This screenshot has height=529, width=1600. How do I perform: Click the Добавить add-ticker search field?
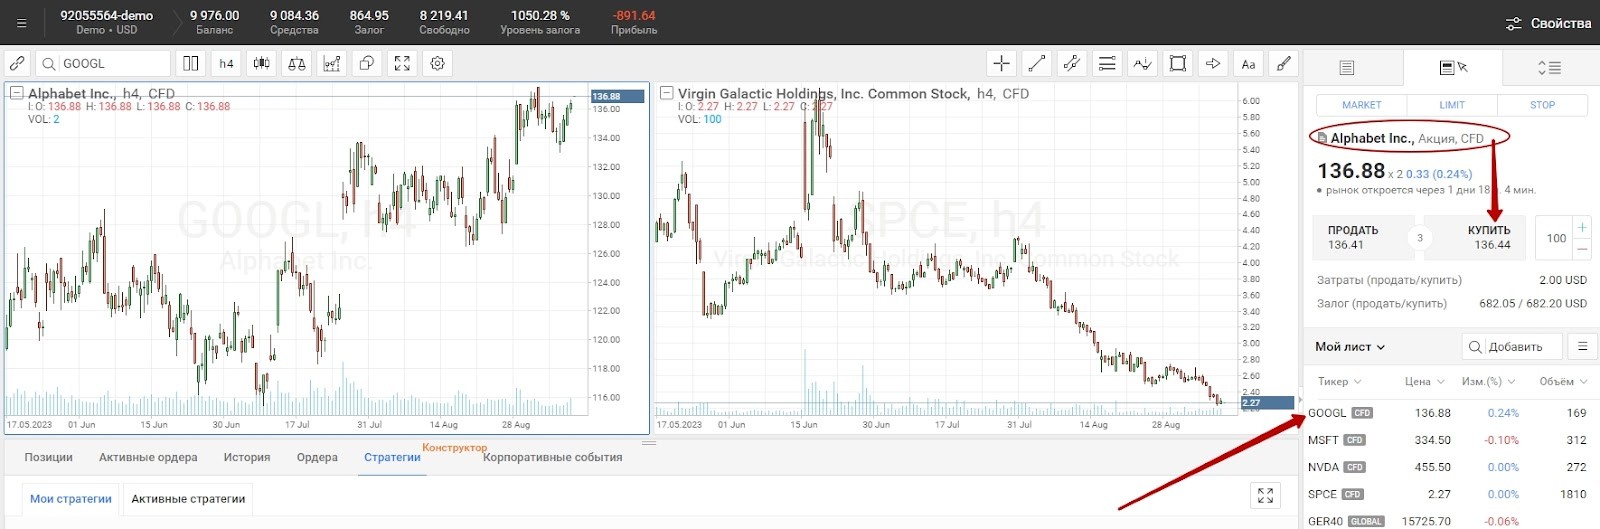pos(1511,347)
